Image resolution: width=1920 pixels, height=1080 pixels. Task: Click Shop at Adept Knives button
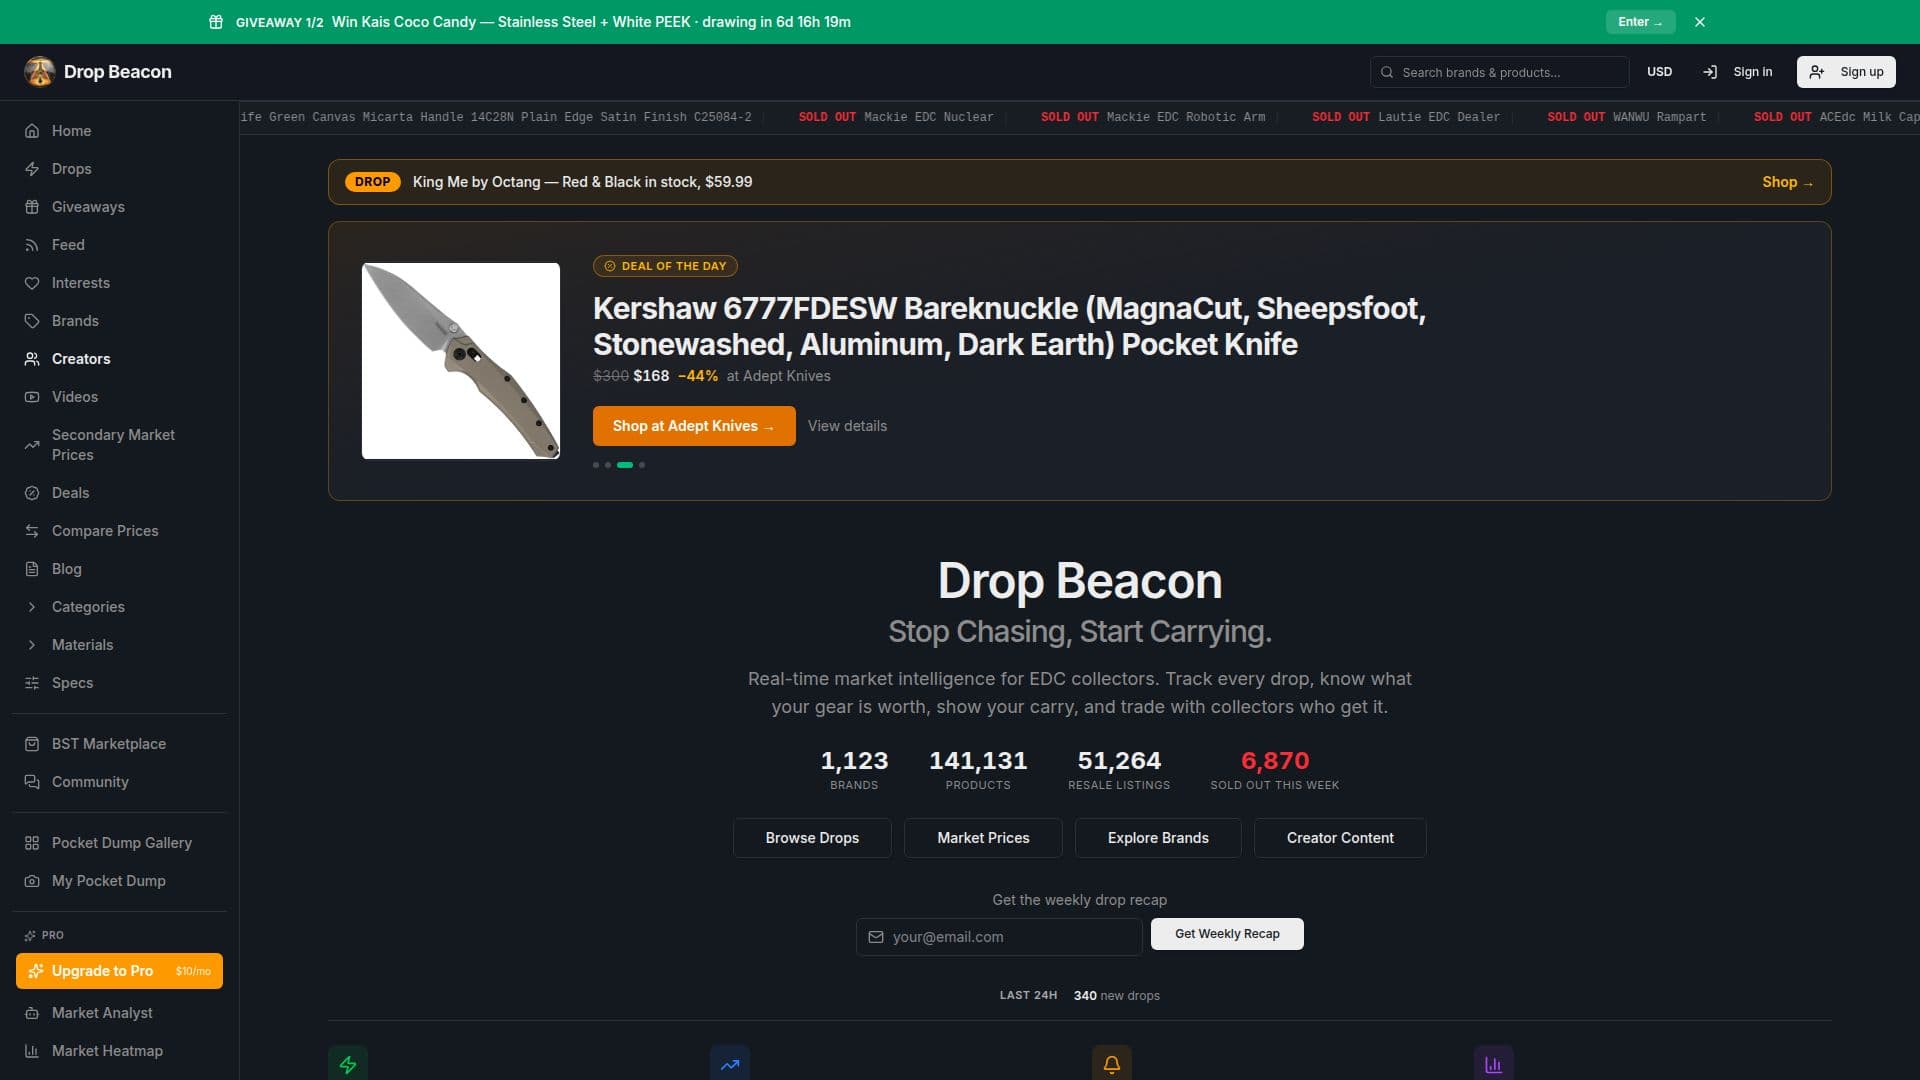694,426
